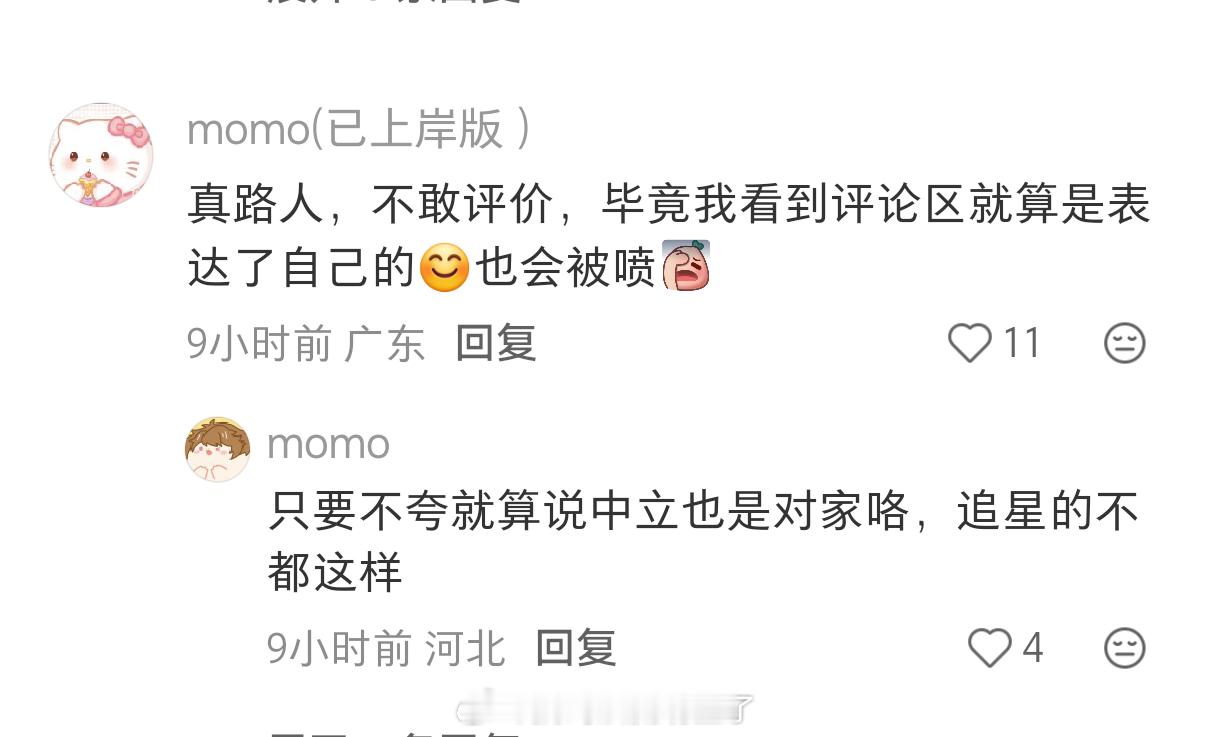1215x737 pixels.
Task: Tap 回复 next to 9小时前 河北
Action: click(576, 648)
